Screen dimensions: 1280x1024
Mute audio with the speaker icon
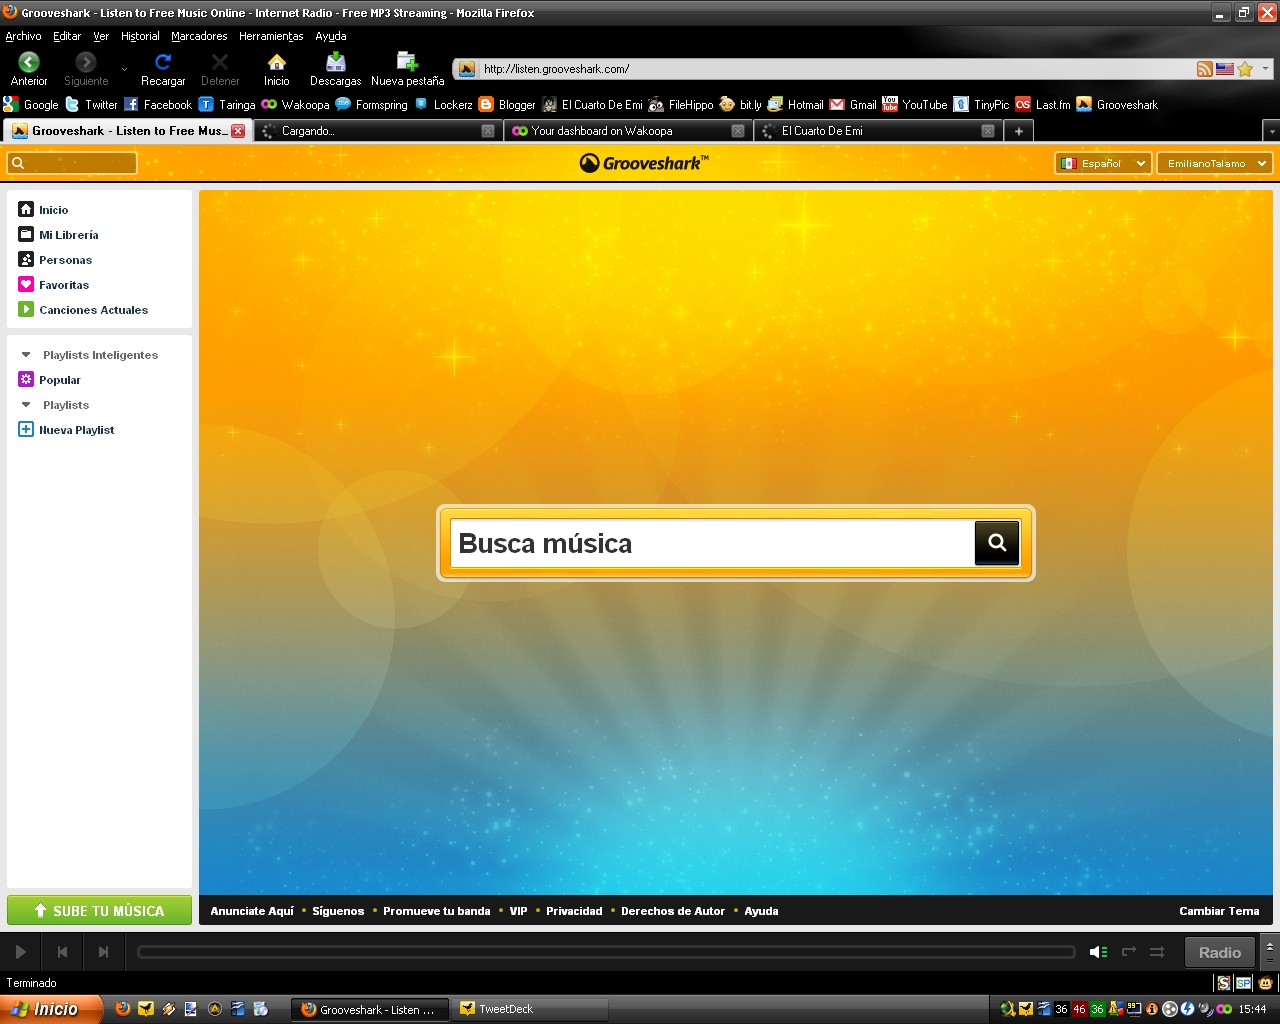(1098, 951)
